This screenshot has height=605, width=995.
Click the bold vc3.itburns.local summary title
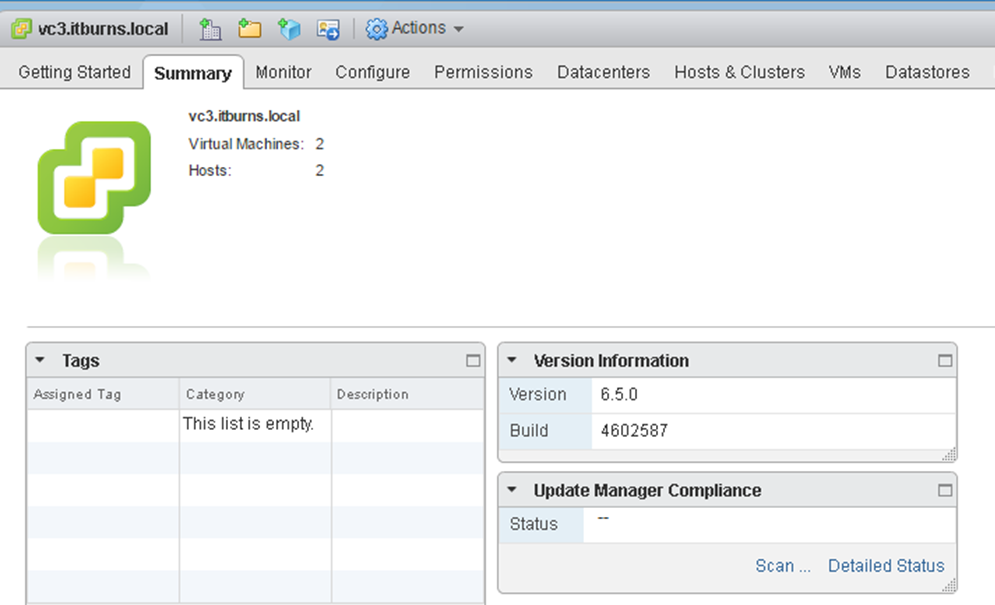click(244, 116)
